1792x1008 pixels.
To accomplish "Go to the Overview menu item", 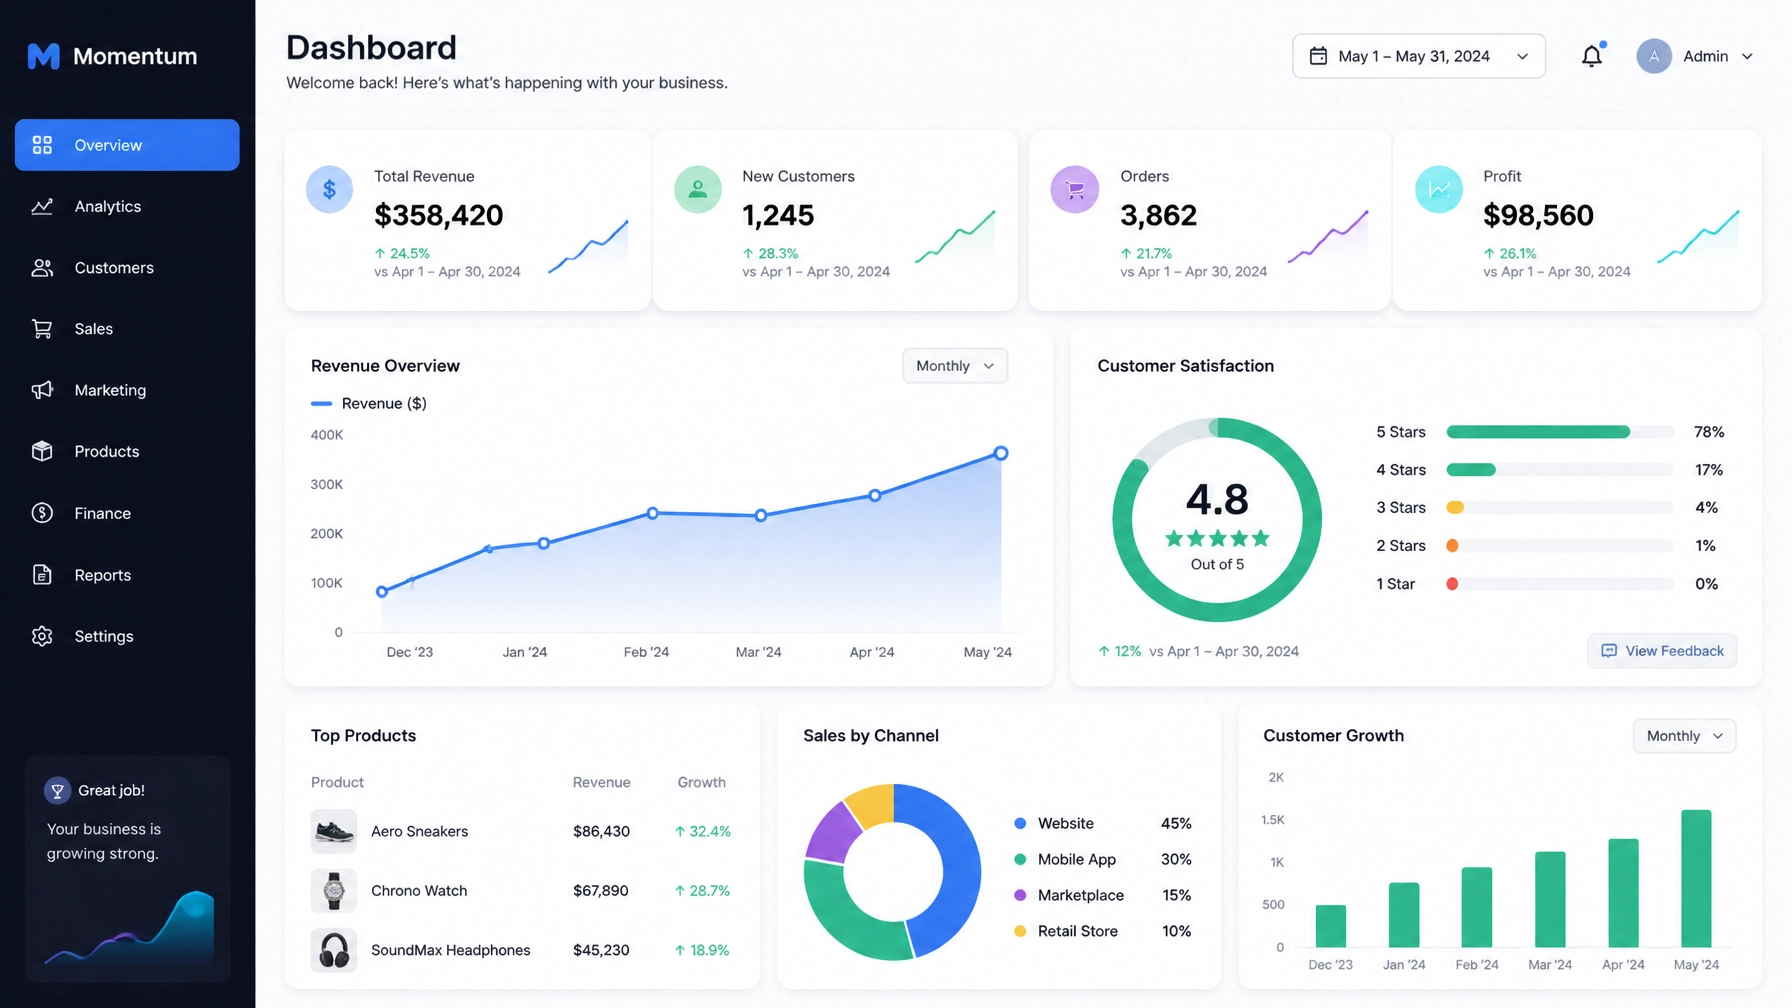I will 127,145.
